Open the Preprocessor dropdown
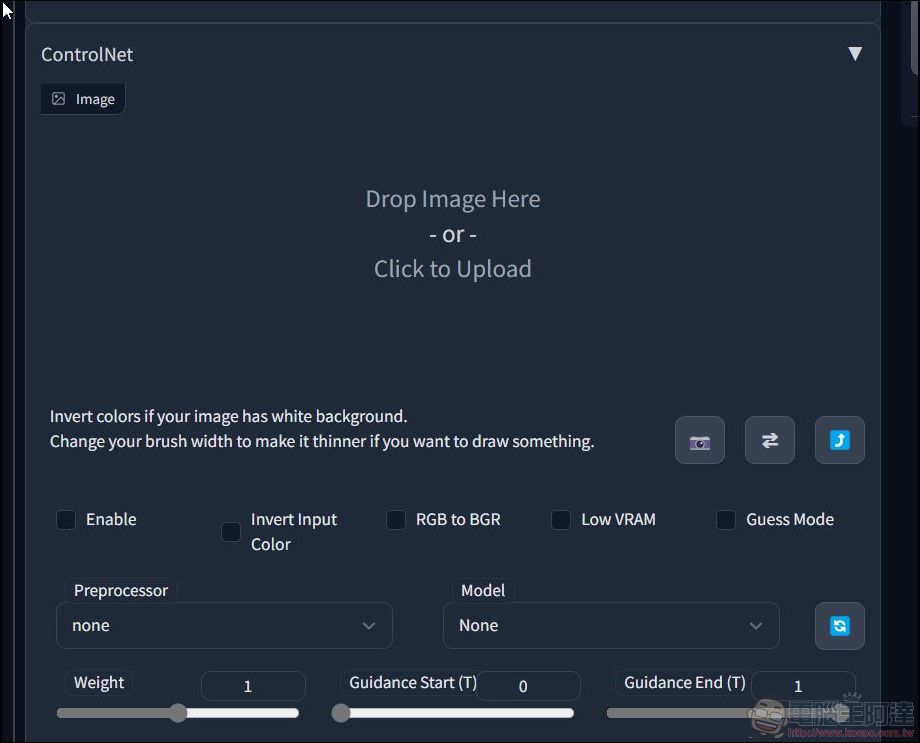The height and width of the screenshot is (743, 920). point(224,626)
